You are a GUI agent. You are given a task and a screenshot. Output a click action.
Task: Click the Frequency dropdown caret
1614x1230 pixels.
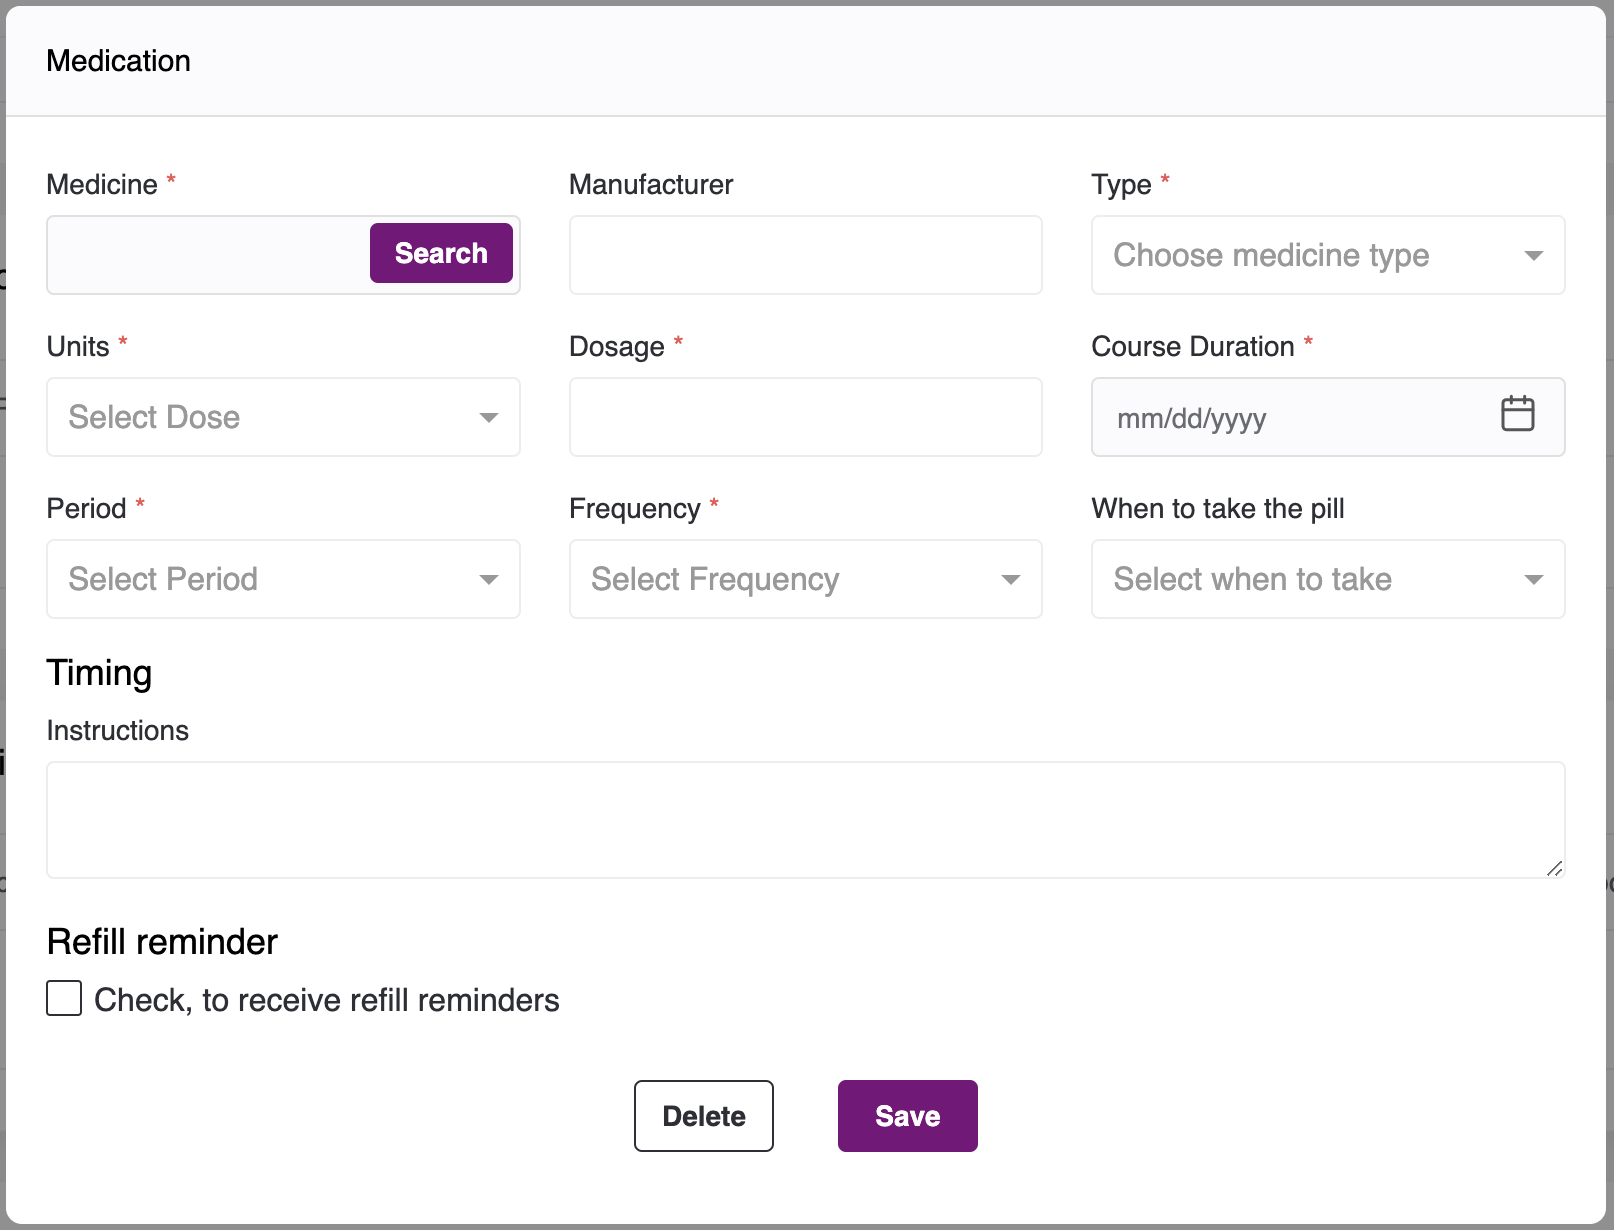pos(1011,580)
